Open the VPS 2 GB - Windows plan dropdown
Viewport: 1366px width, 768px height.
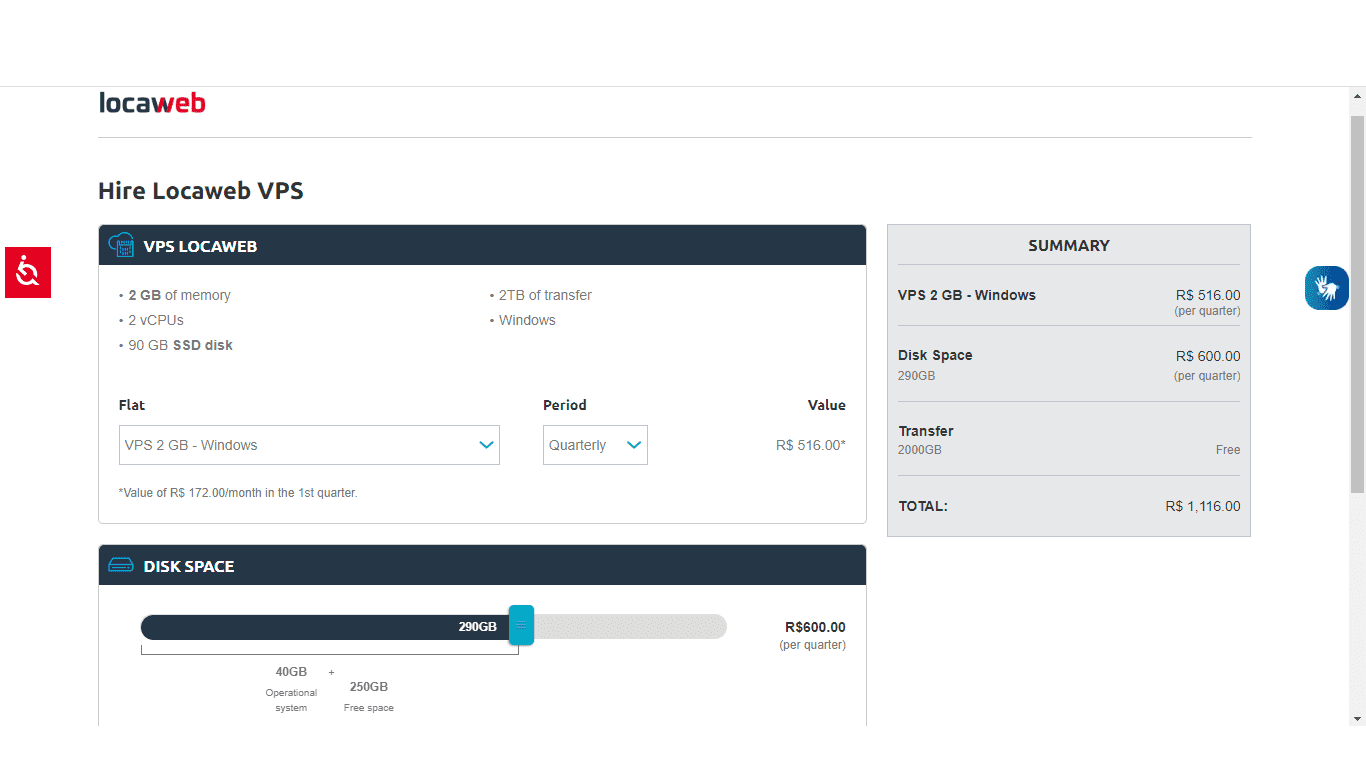pos(309,445)
